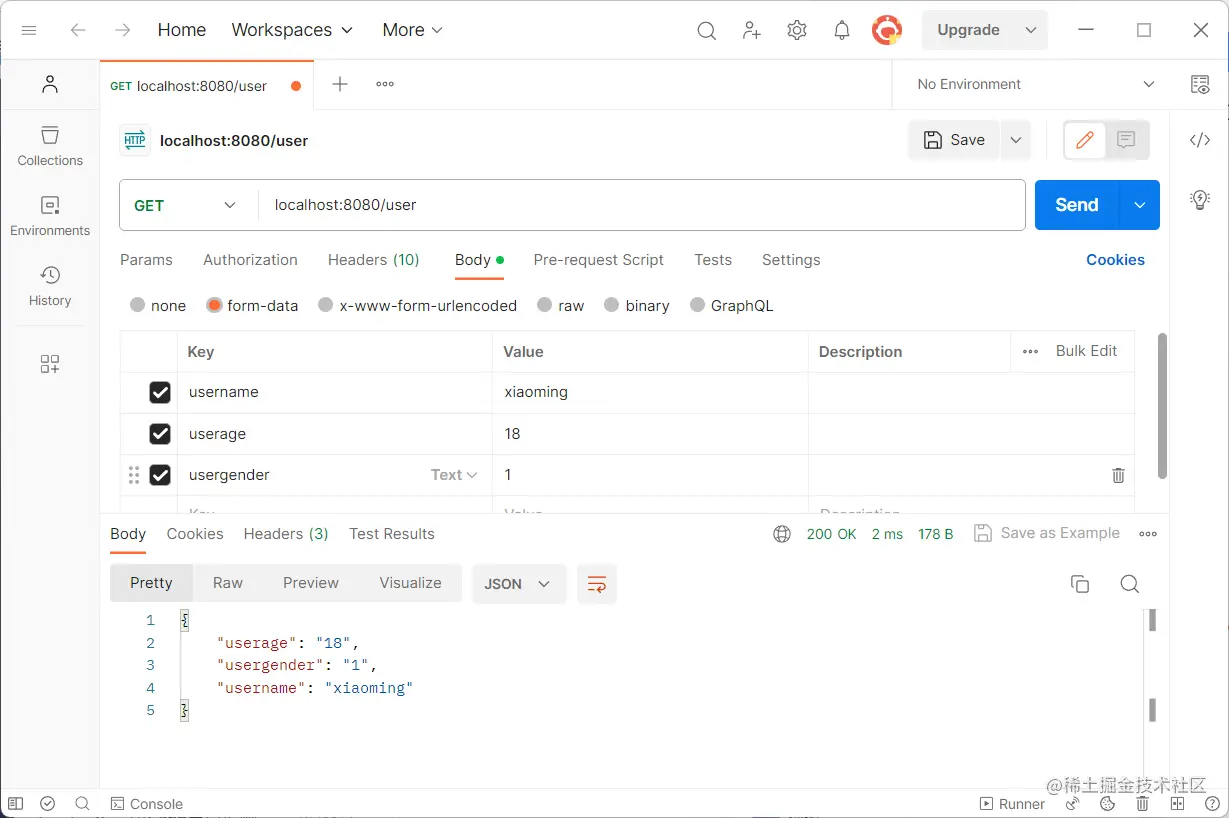Open the tab options three dots

click(x=385, y=84)
